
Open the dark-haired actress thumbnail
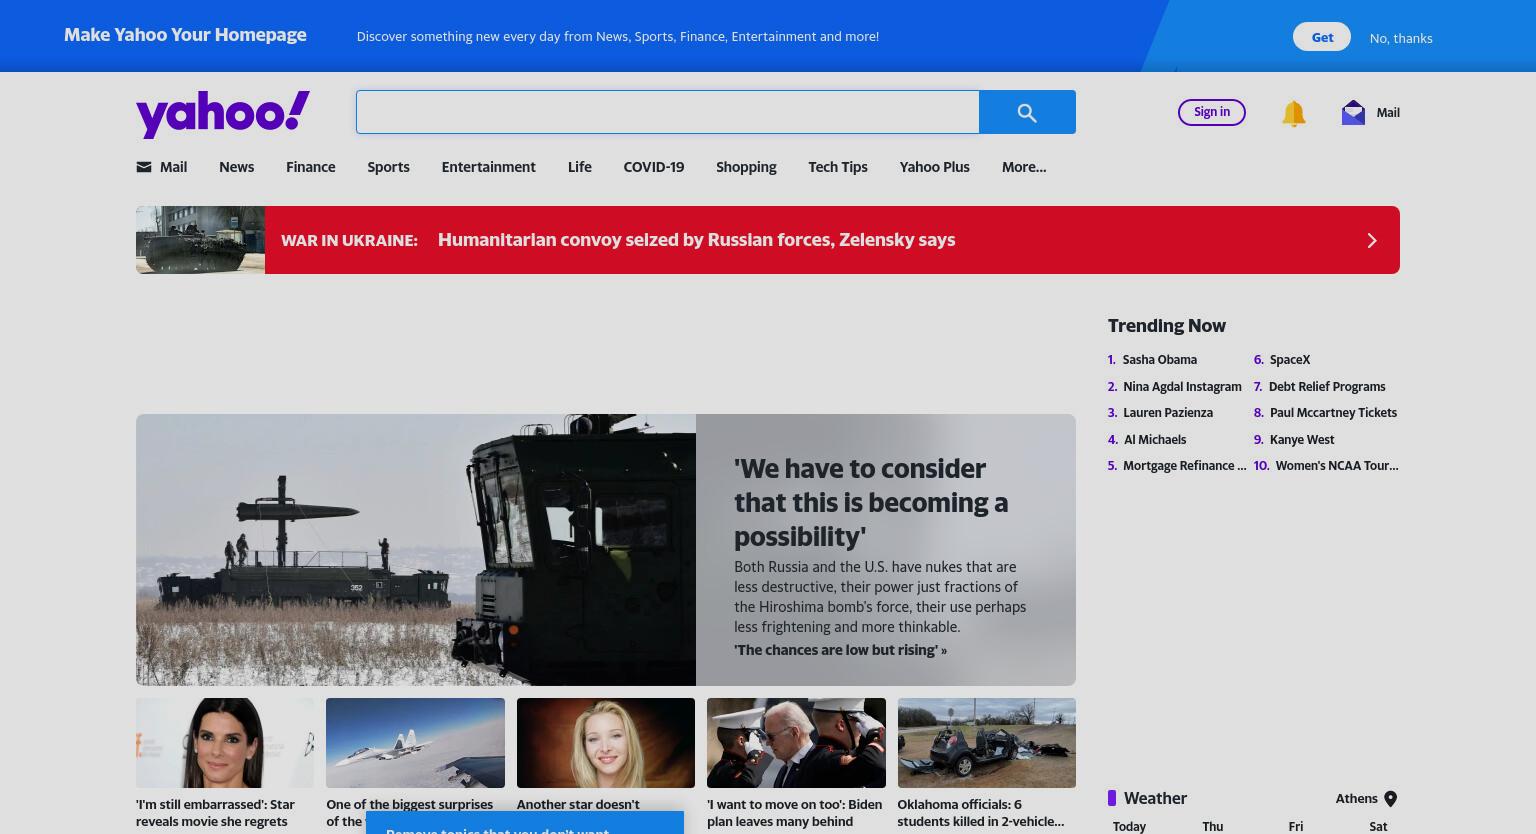pyautogui.click(x=225, y=743)
